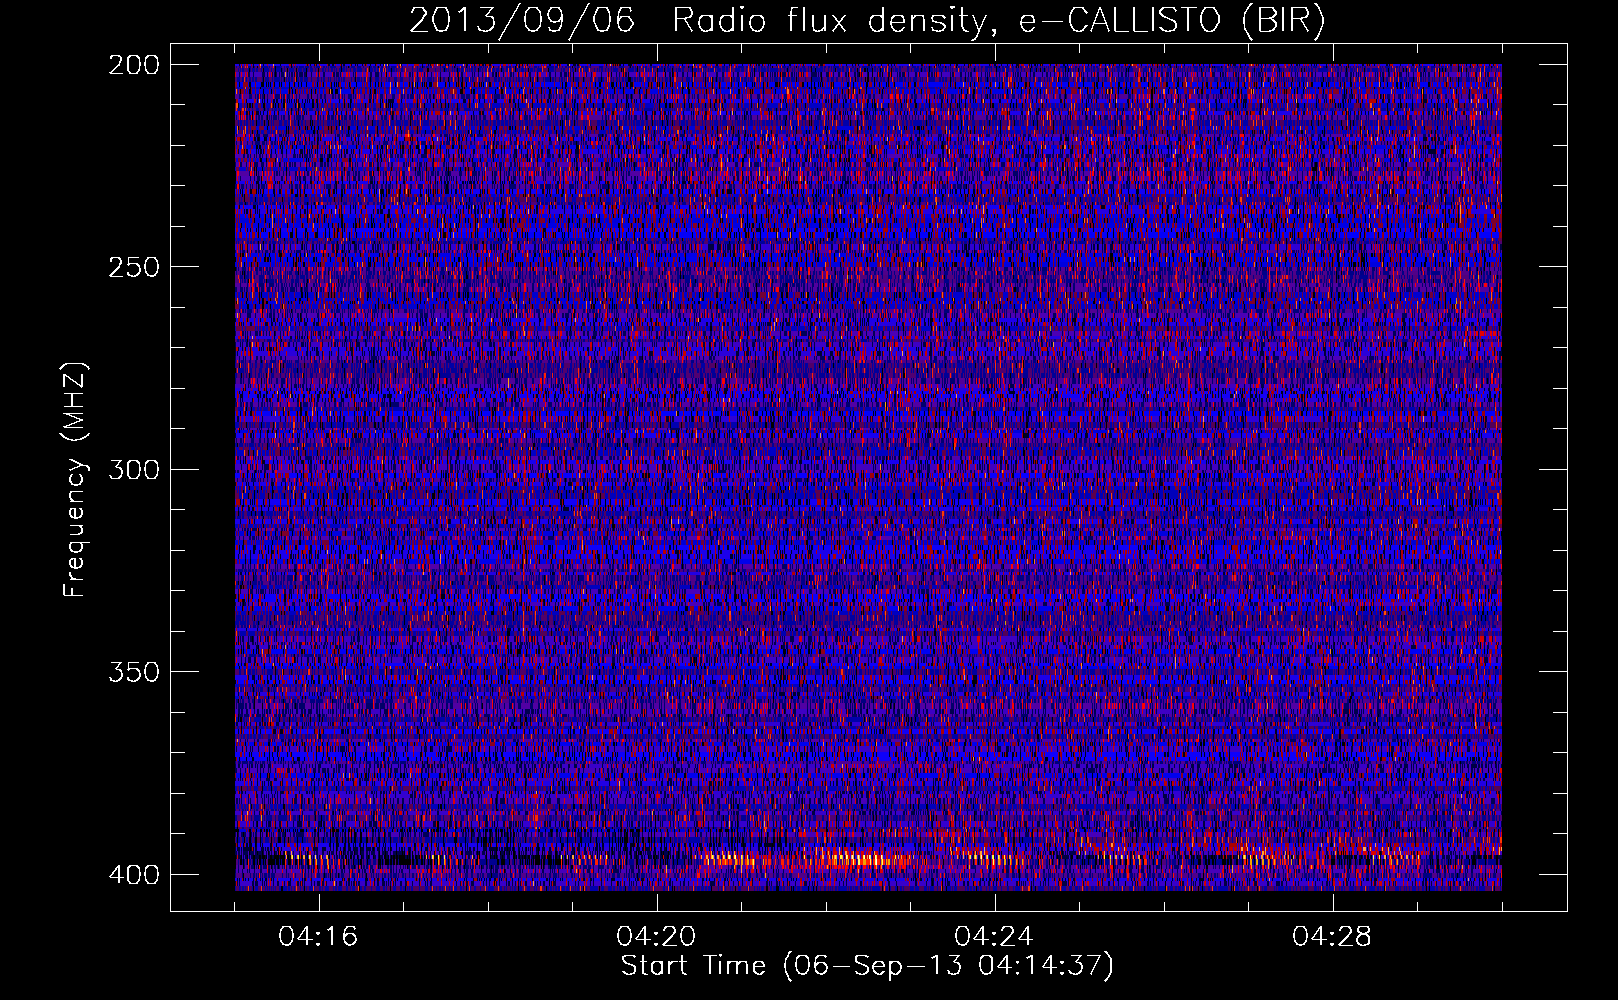
Task: Click the 04:24 time tick label
Action: tap(994, 937)
